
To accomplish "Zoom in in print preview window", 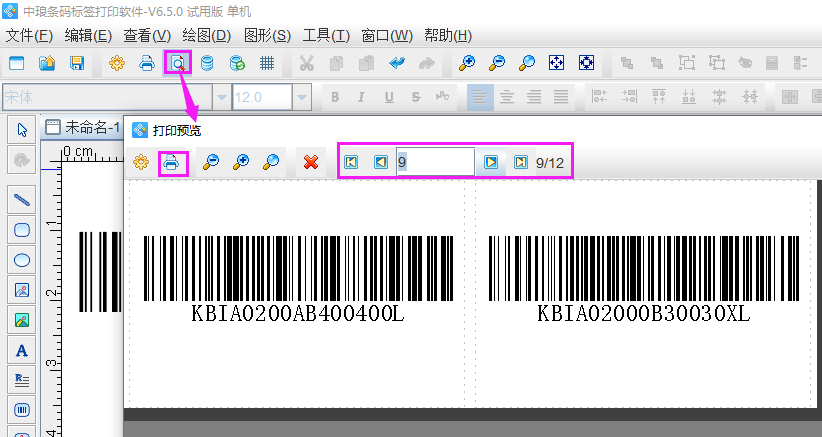I will click(241, 162).
